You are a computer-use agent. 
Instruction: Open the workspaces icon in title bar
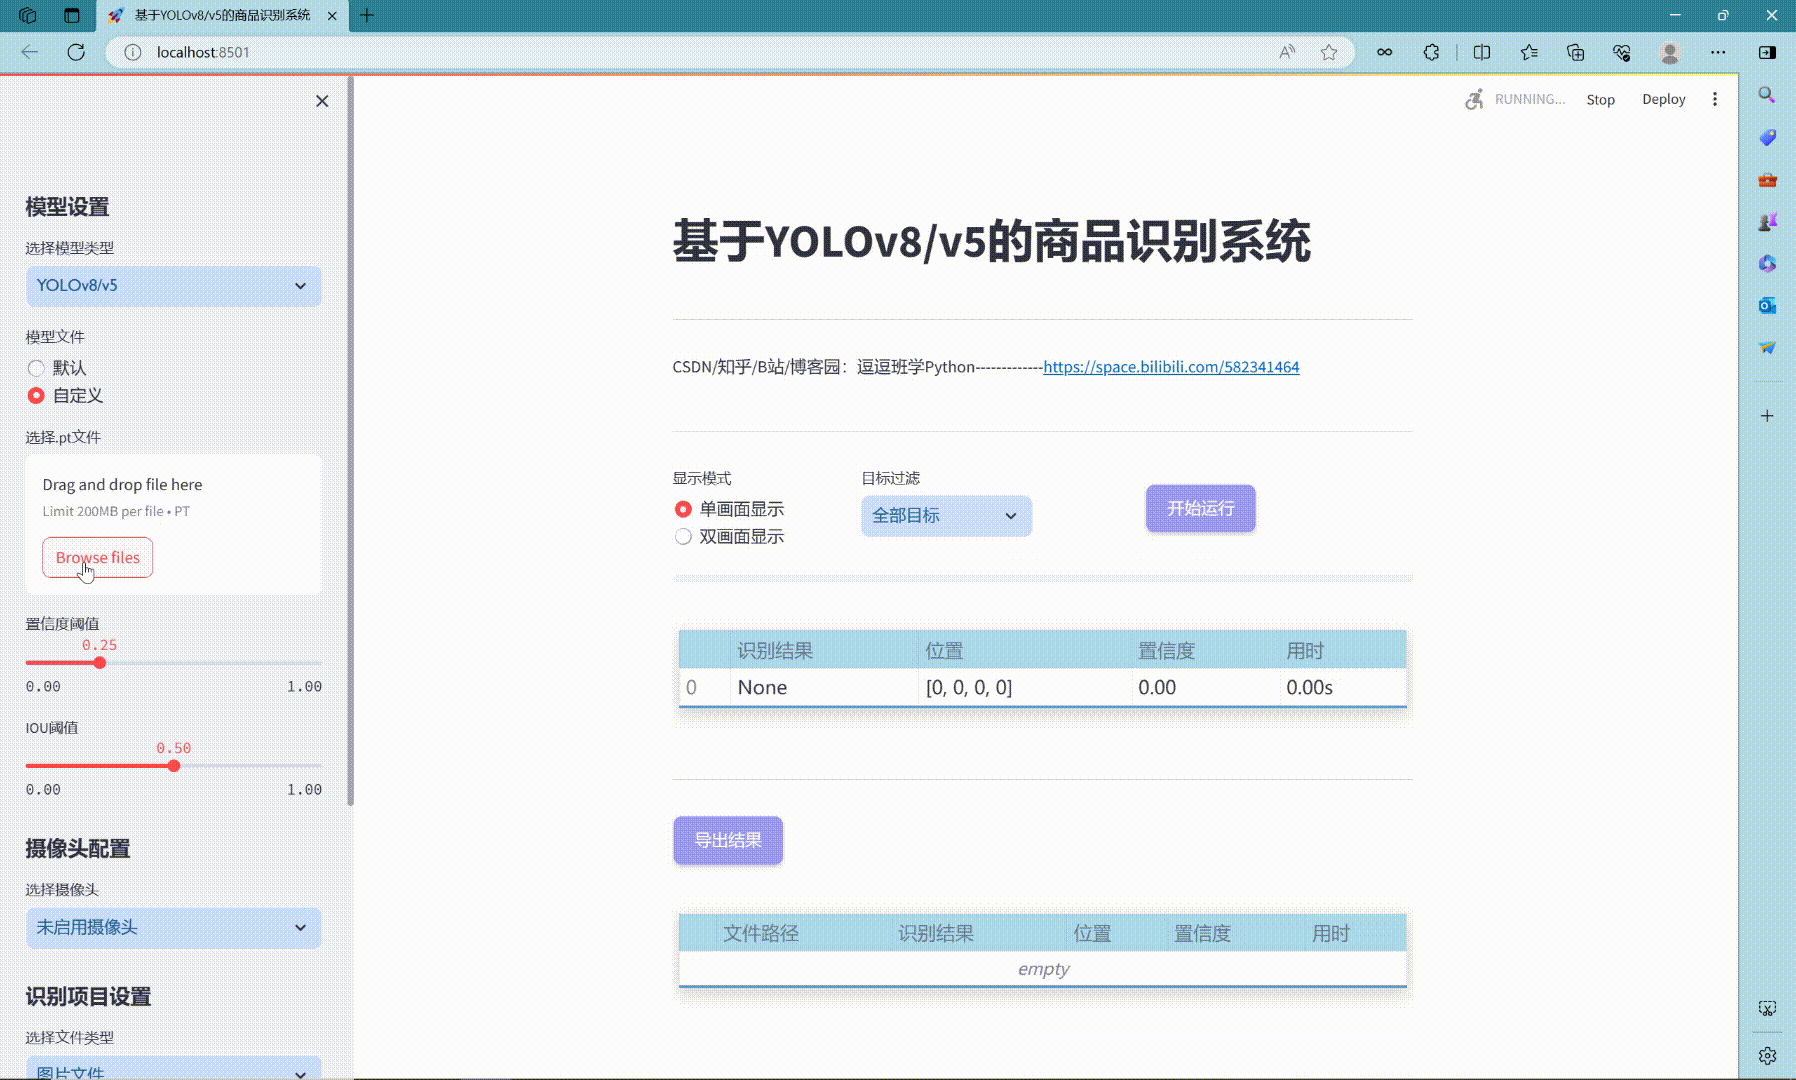coord(28,15)
